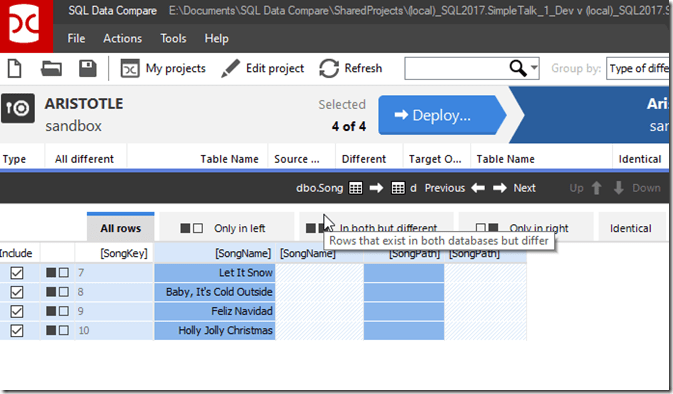Click the only-in-left icon for row 8
Image resolution: width=673 pixels, height=394 pixels.
click(58, 292)
